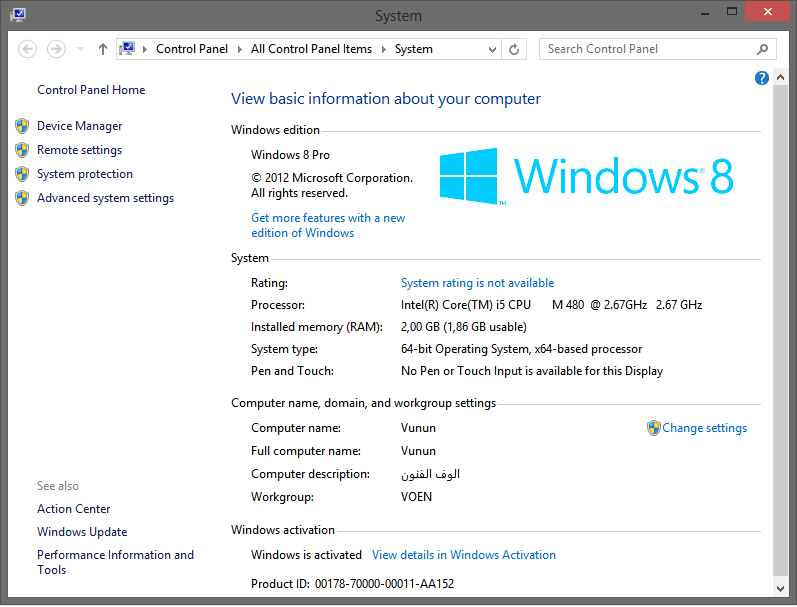Screen dimensions: 797x607
Task: Select All Control Panel Items breadcrumb
Action: (311, 49)
